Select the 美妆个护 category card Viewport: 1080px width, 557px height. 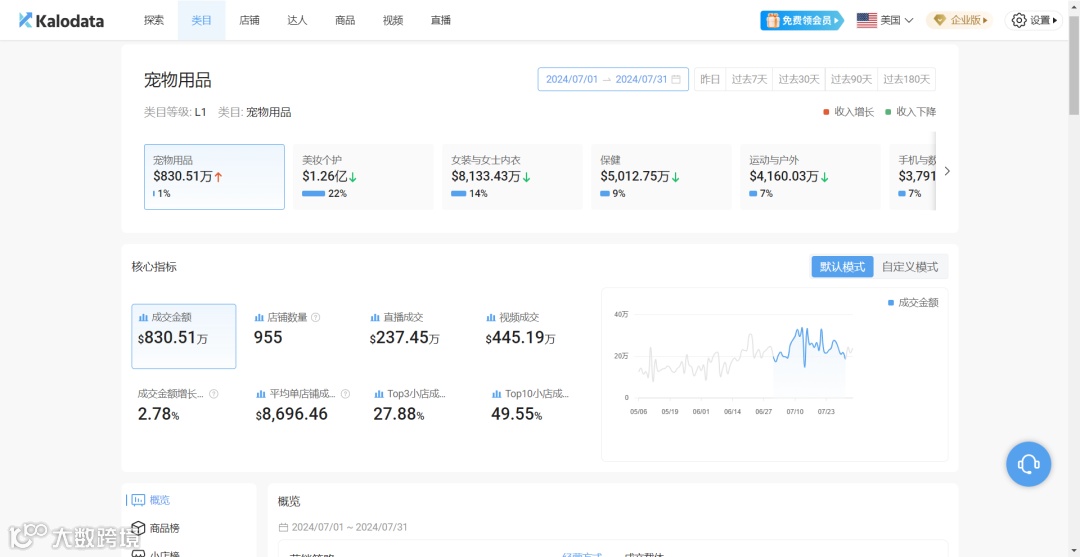coord(364,177)
